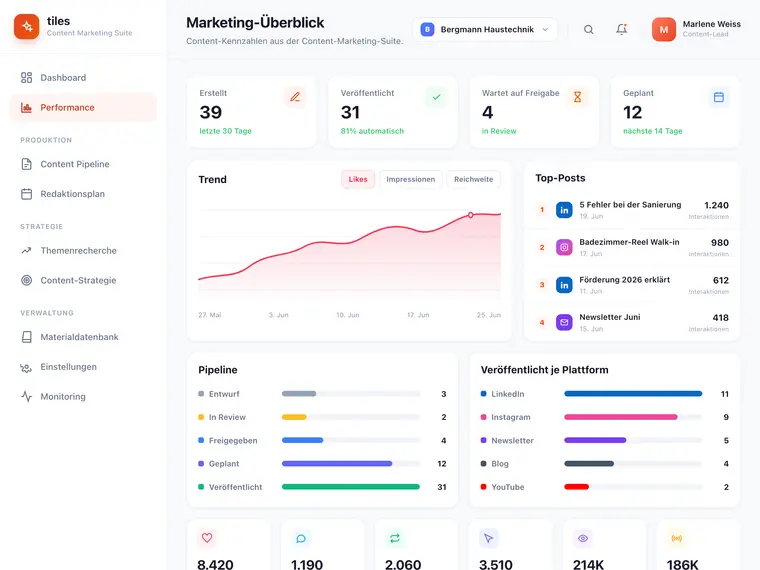This screenshot has height=570, width=760.
Task: Click the checkmark icon on Veröffentlicht card
Action: pos(436,97)
